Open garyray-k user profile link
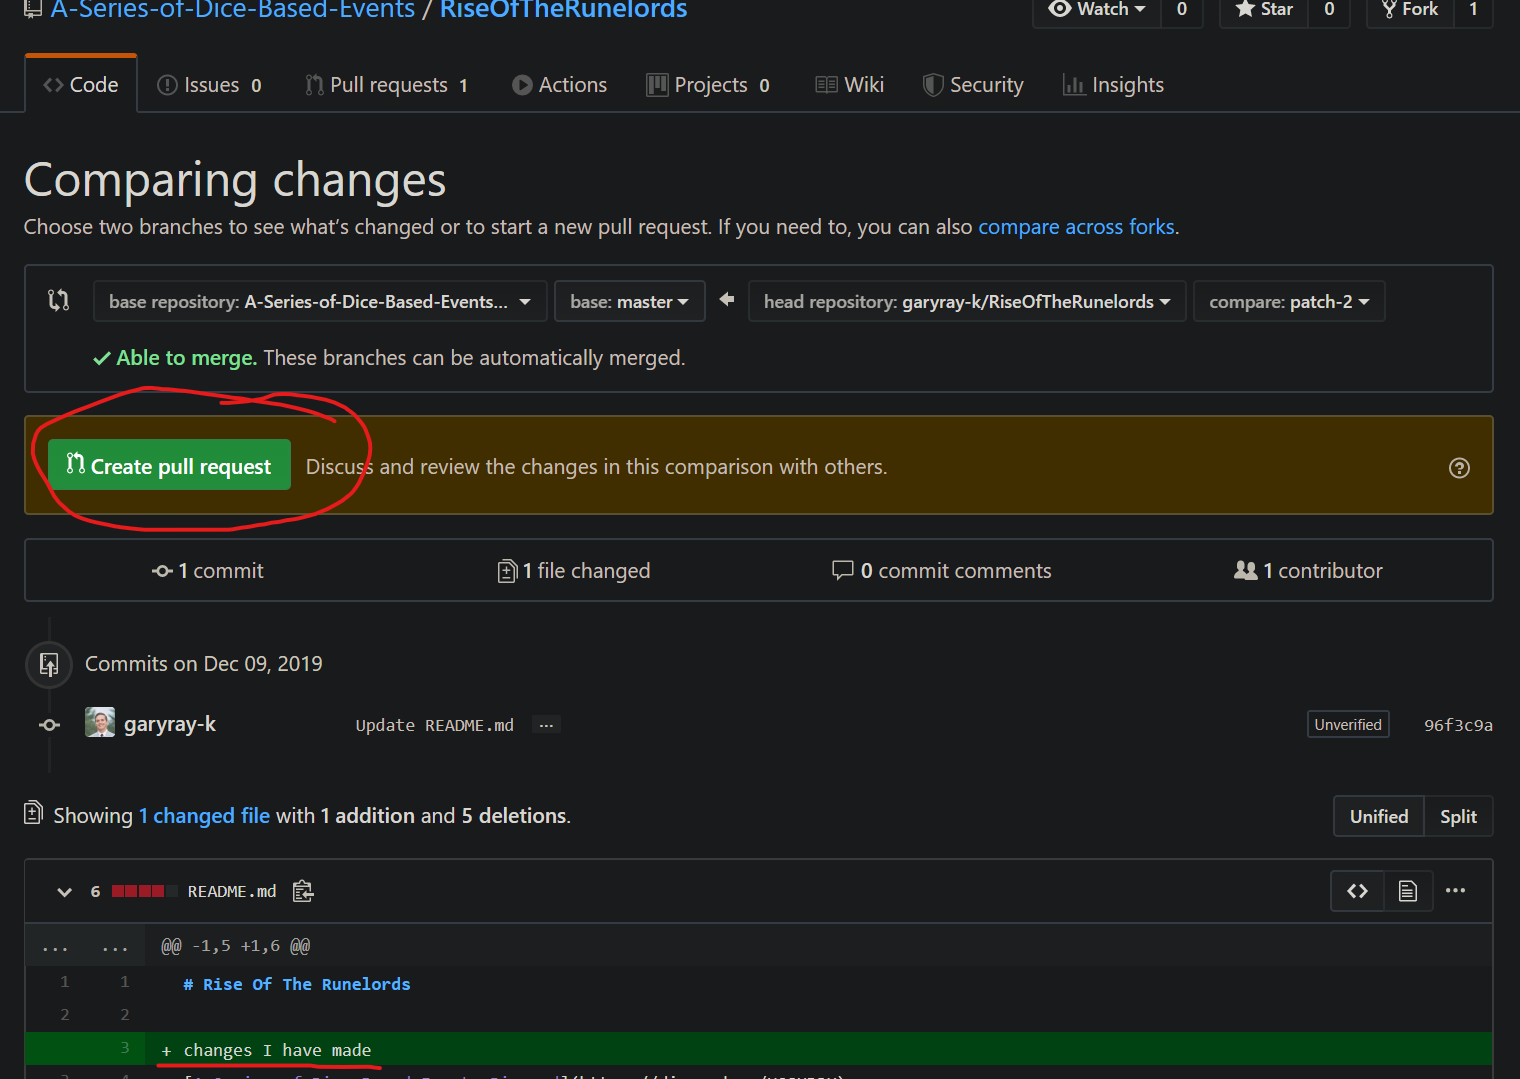Viewport: 1520px width, 1079px height. click(x=170, y=724)
